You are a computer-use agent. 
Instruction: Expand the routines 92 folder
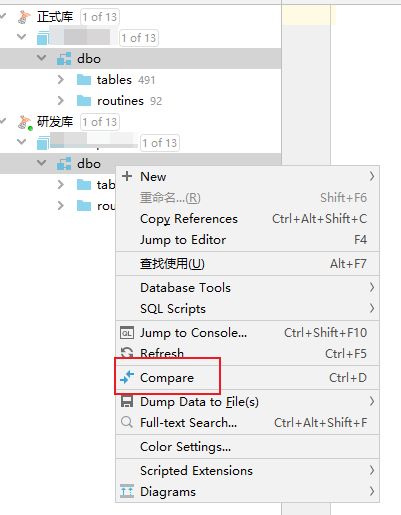tap(61, 101)
